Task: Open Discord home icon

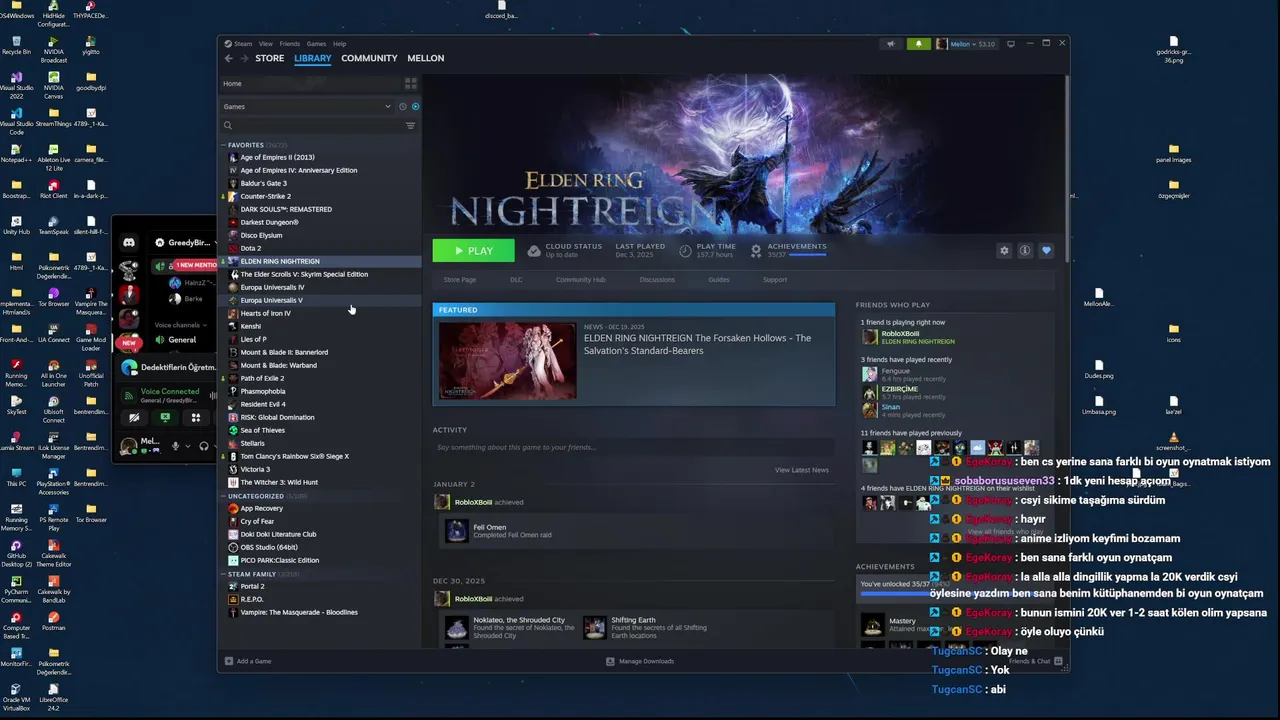Action: click(129, 243)
